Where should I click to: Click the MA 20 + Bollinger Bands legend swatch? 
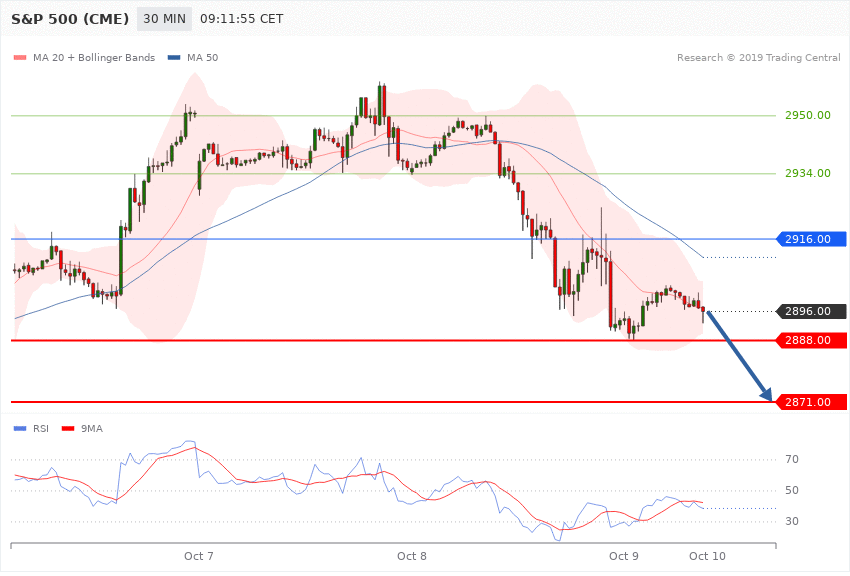point(20,57)
